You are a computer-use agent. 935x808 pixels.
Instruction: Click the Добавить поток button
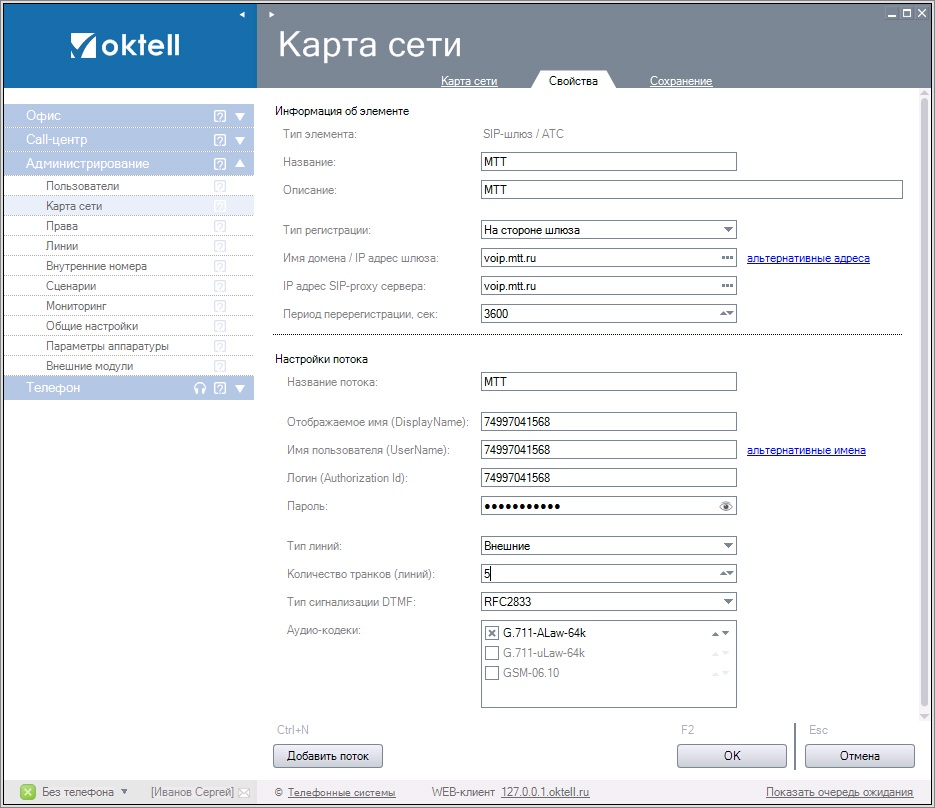pyautogui.click(x=328, y=756)
